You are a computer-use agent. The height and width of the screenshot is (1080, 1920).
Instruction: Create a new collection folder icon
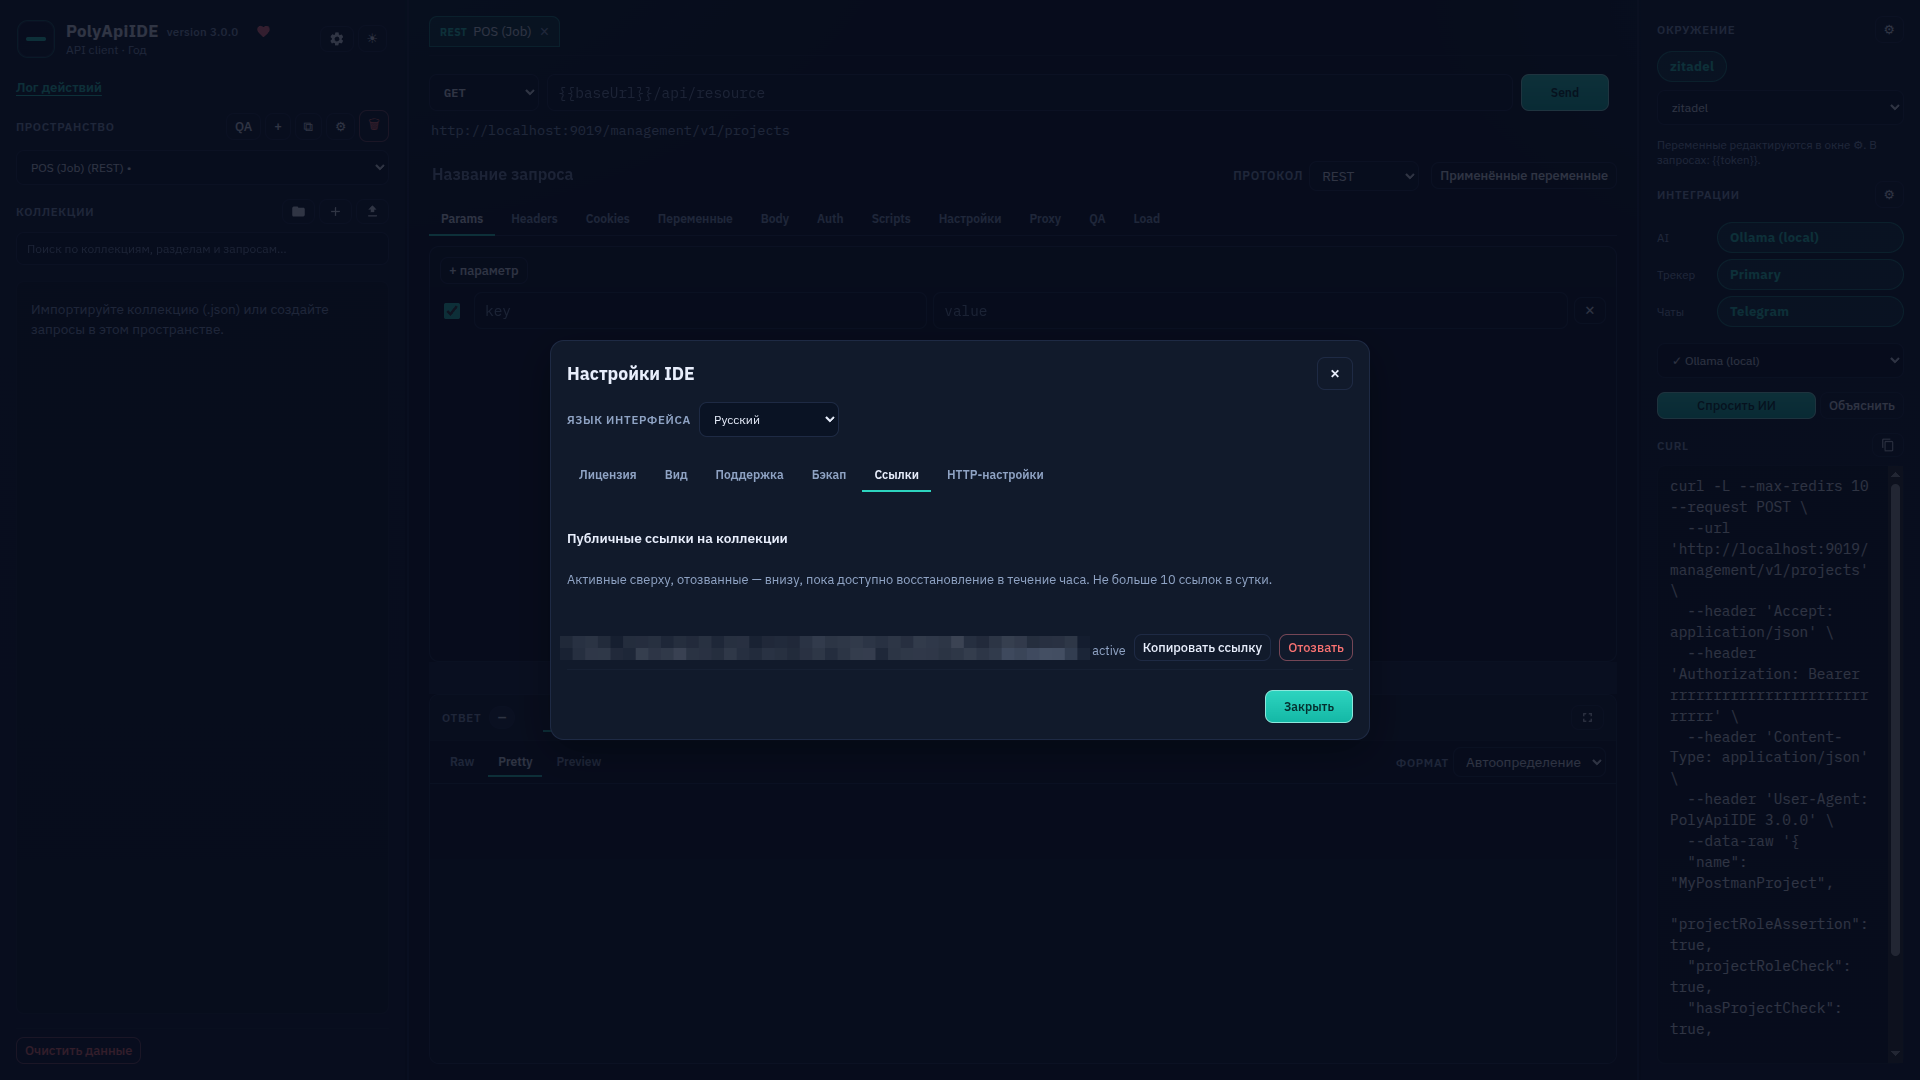(298, 212)
